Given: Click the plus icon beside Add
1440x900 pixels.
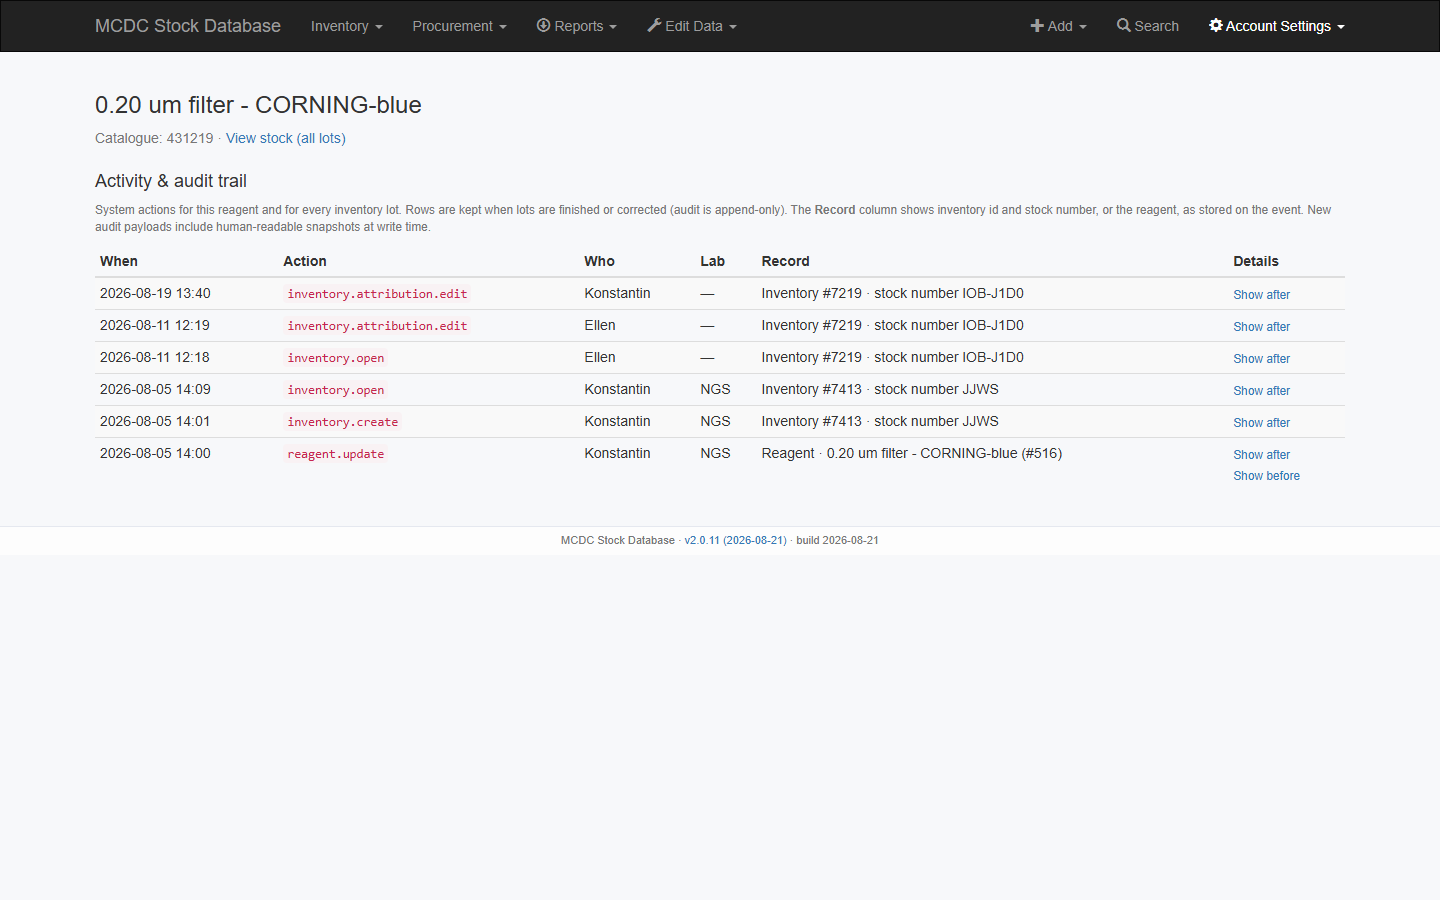Looking at the screenshot, I should click(x=1037, y=26).
